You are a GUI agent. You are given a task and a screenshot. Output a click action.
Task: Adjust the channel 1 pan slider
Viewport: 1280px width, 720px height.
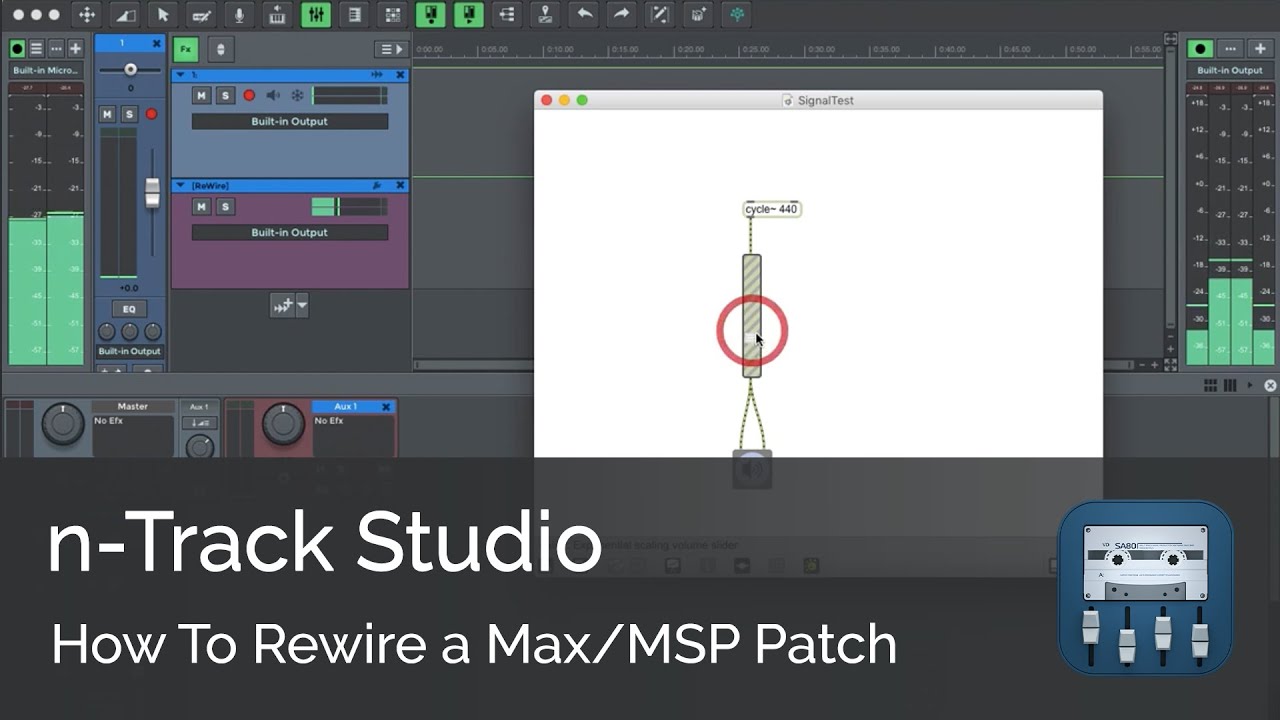point(130,69)
